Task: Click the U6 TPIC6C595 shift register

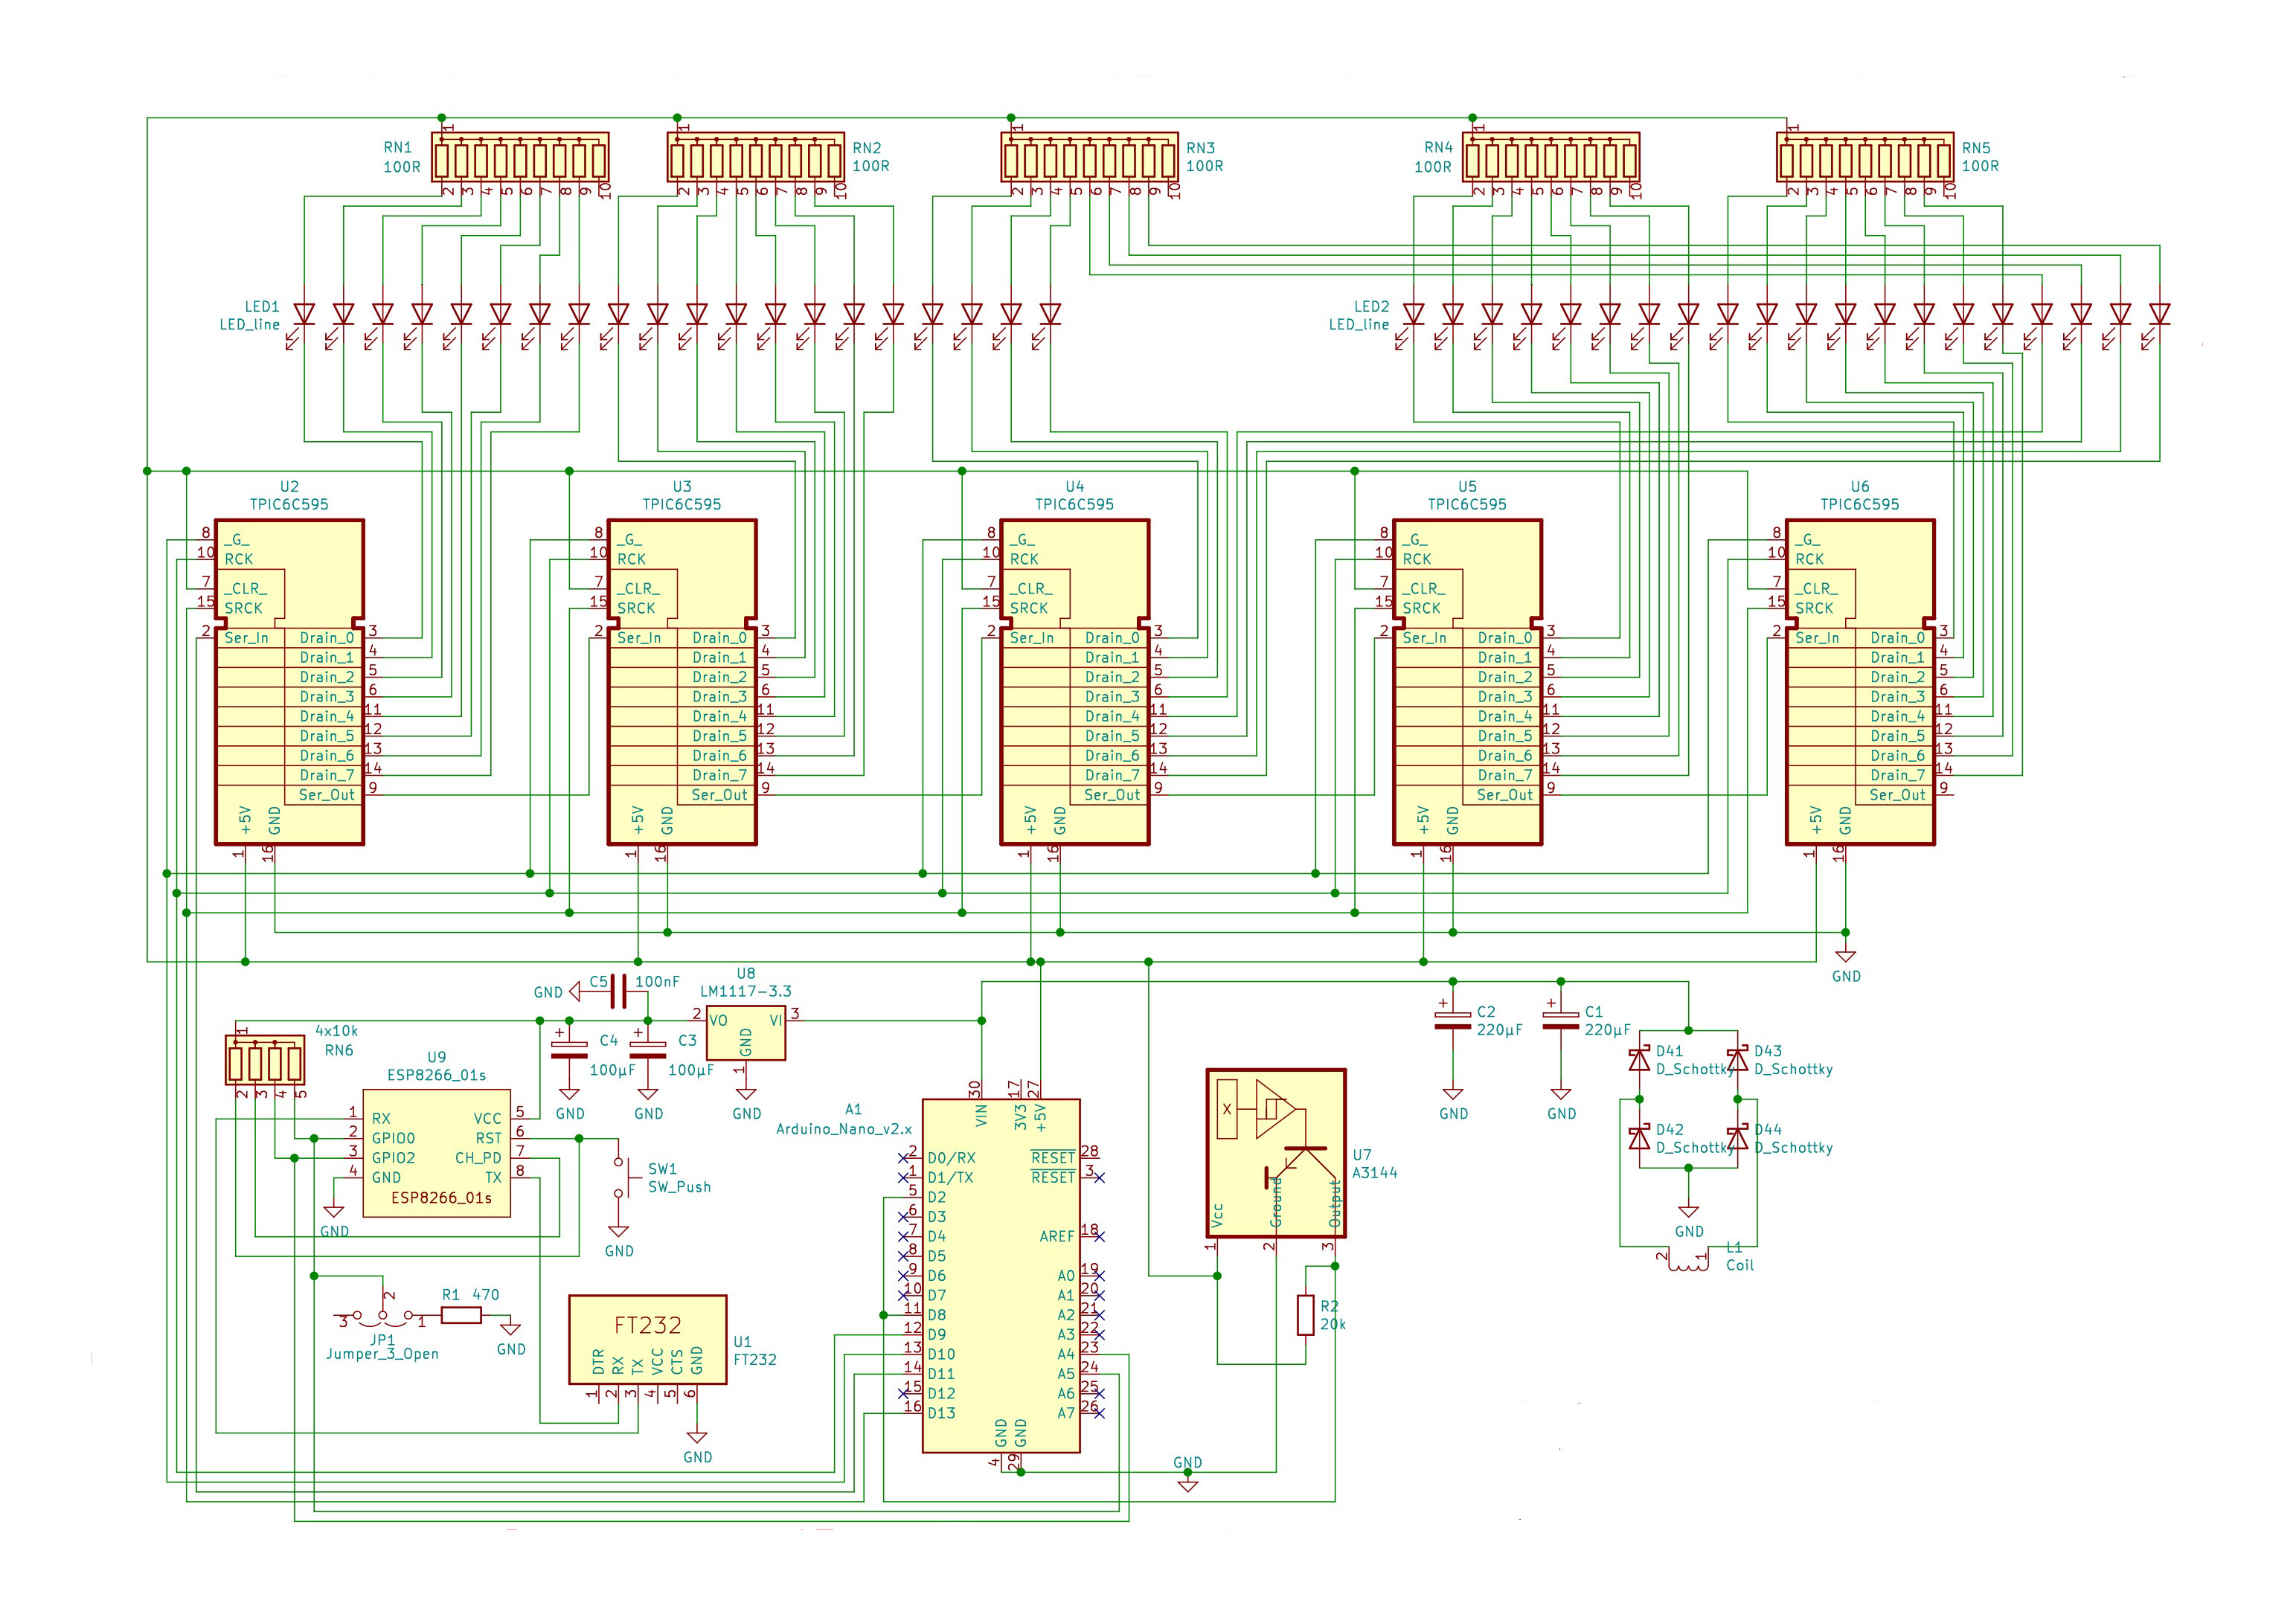Action: (x=1859, y=682)
